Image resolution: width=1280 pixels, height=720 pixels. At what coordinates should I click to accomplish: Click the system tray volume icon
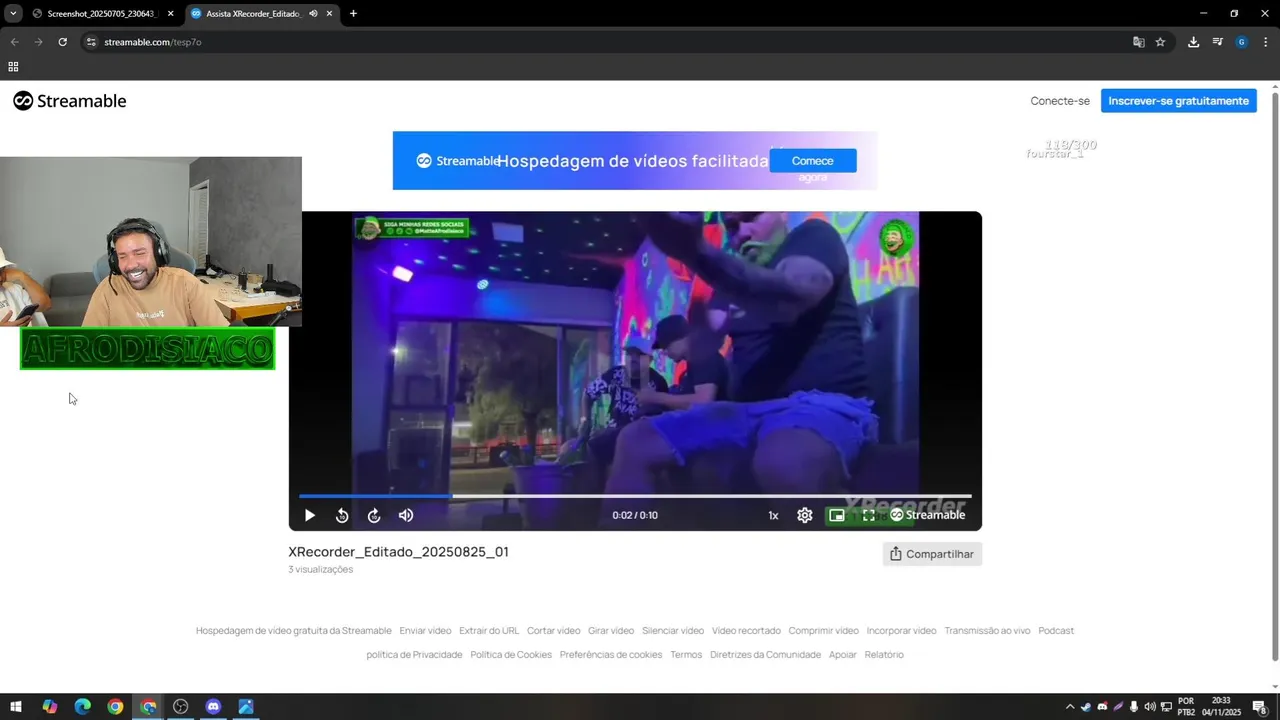coord(1150,707)
